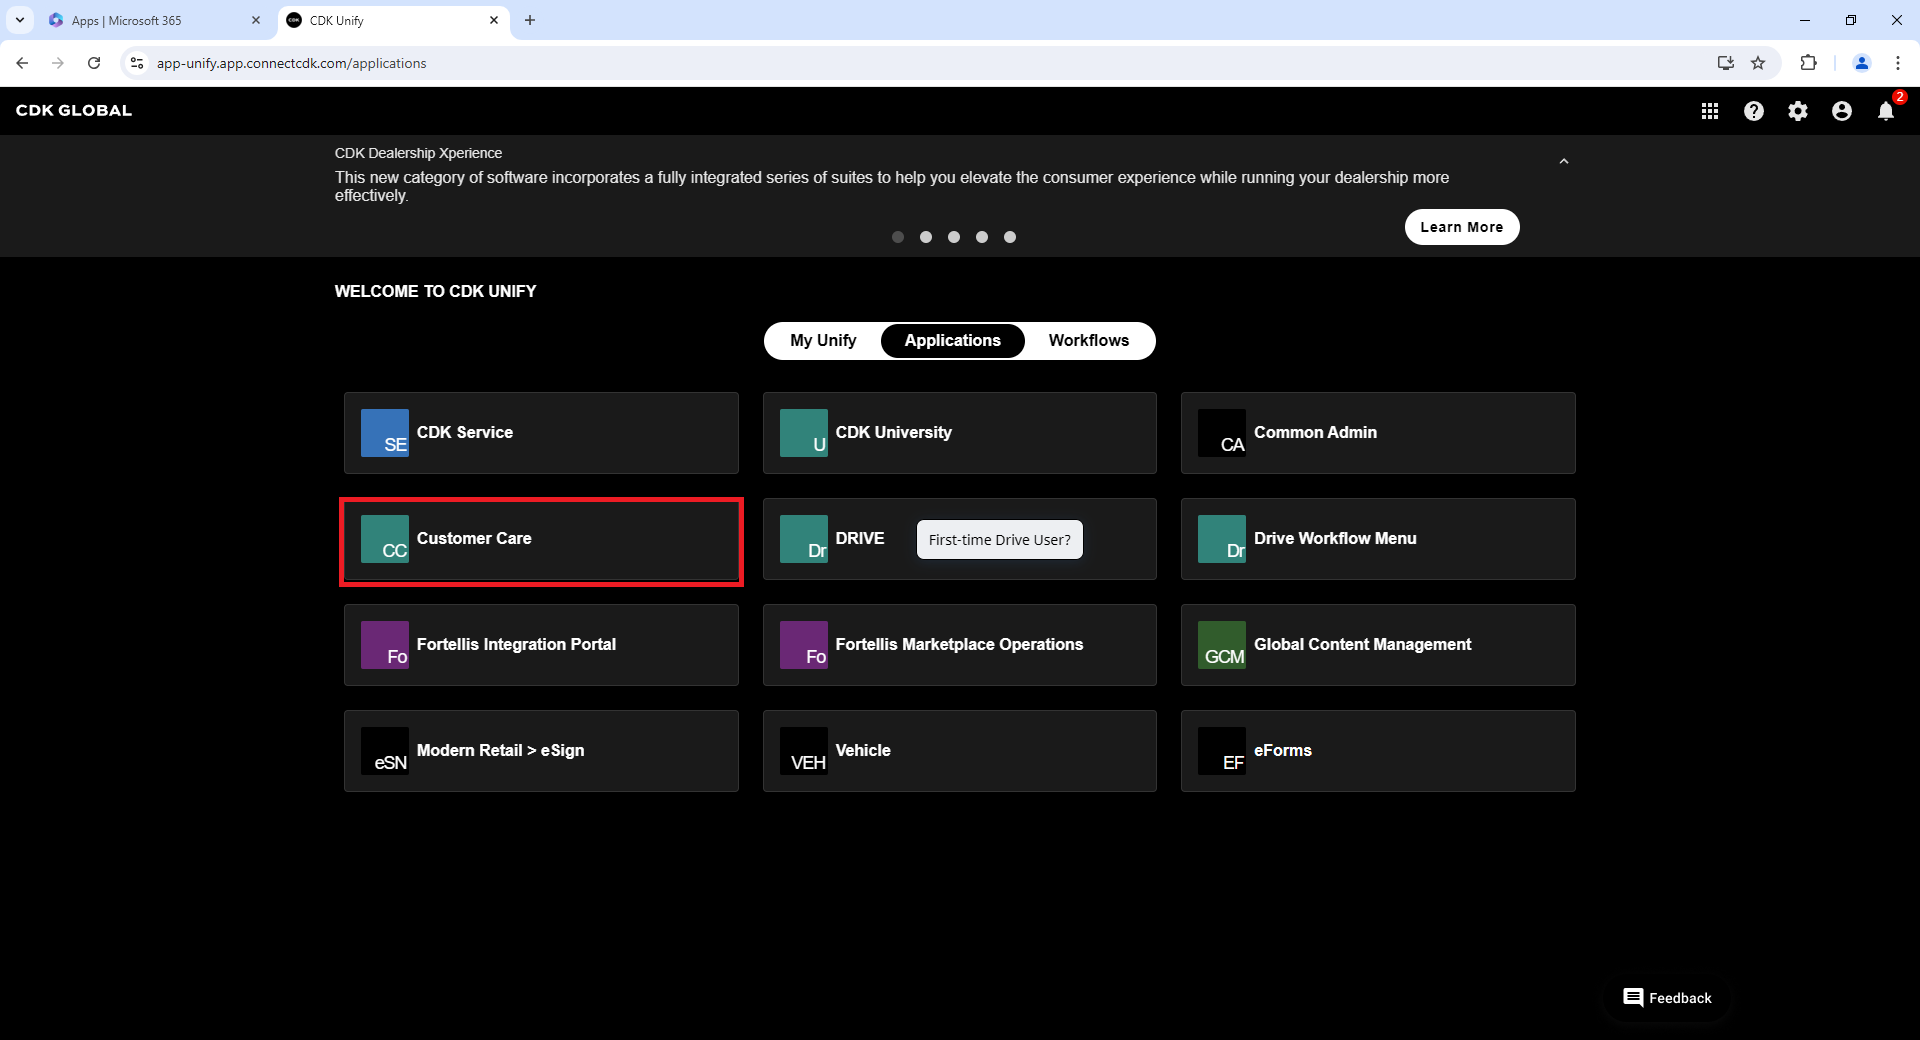Launch DRIVE application label
1920x1040 pixels.
tap(860, 538)
